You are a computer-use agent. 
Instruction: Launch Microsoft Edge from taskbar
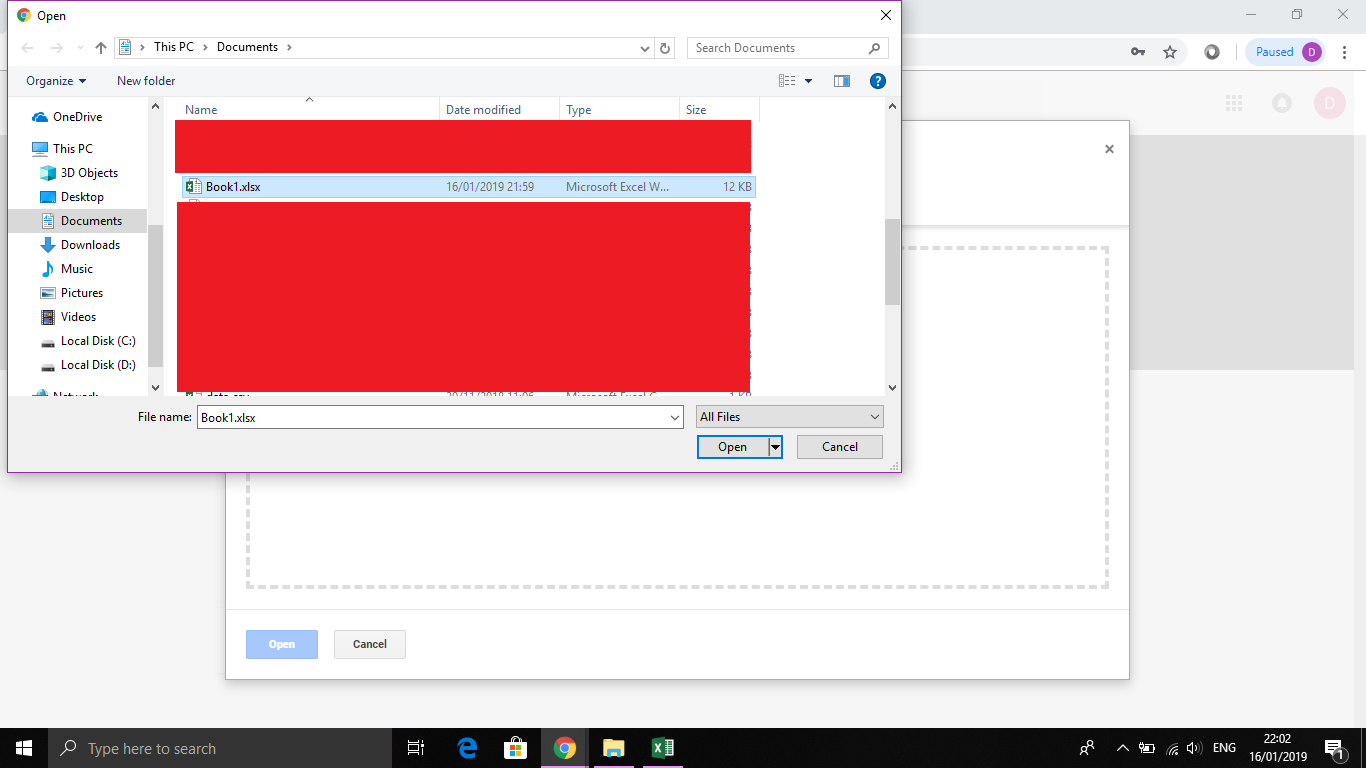click(467, 748)
